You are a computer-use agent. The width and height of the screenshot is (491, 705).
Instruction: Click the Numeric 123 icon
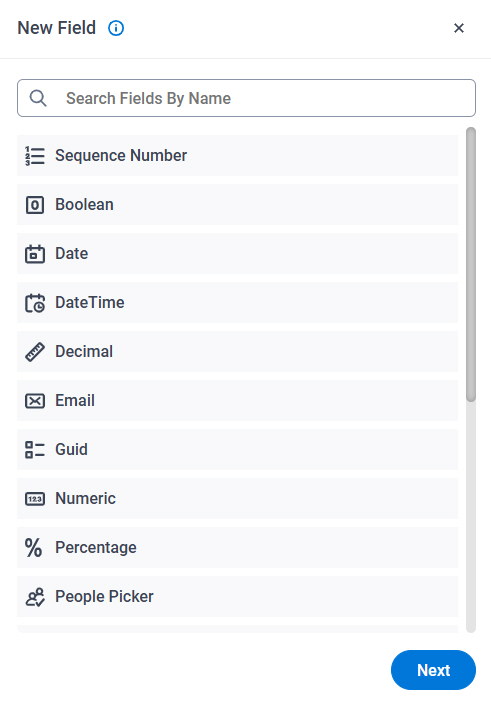35,499
